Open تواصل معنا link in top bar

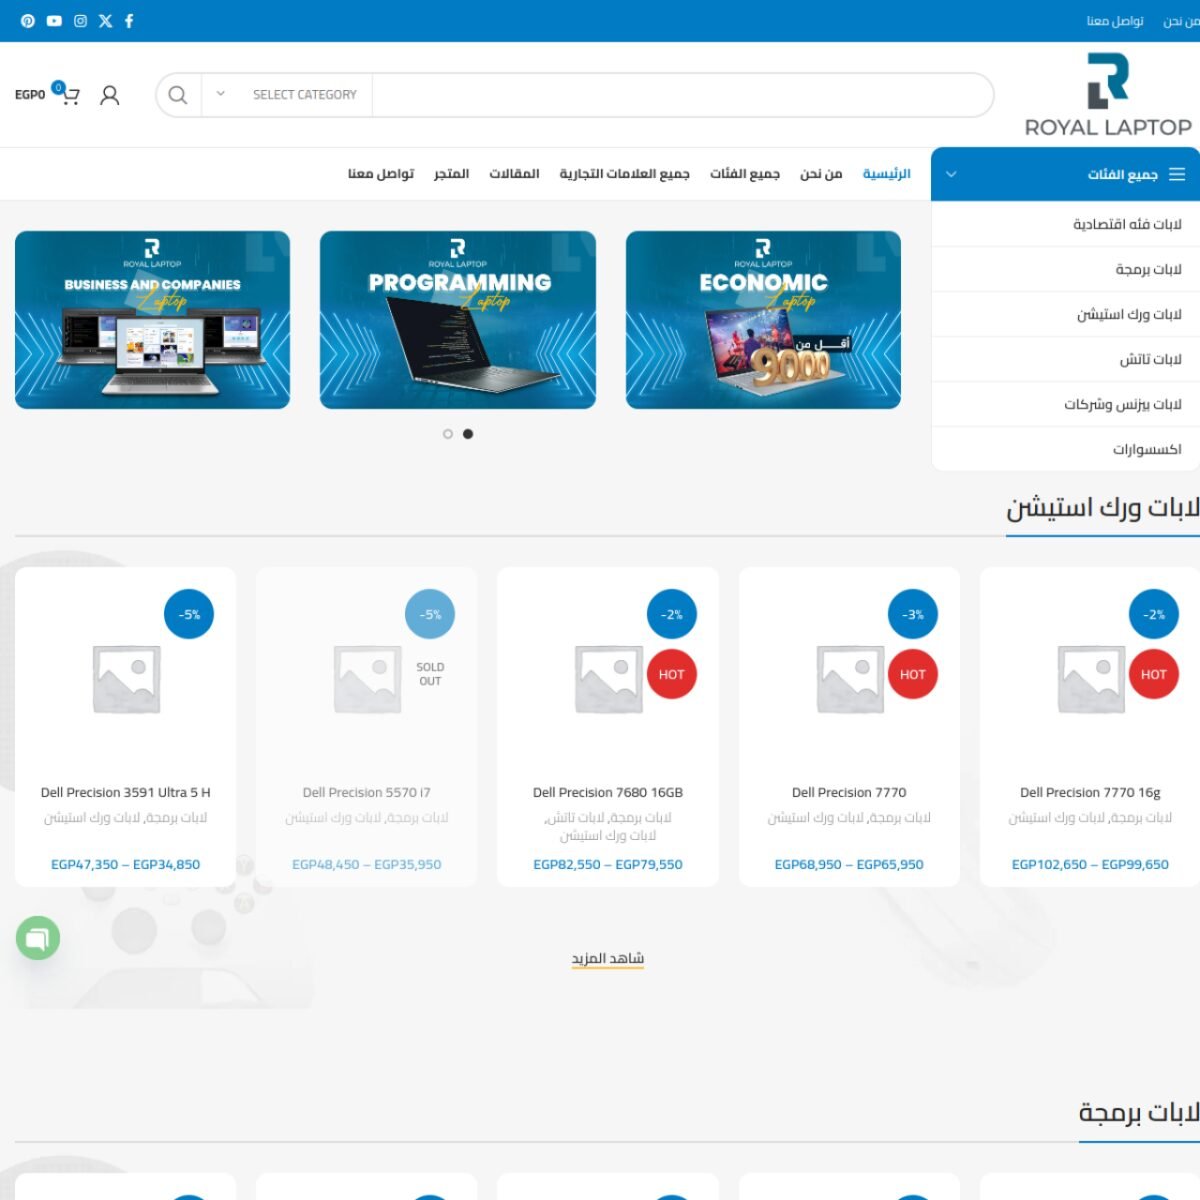pos(1115,21)
